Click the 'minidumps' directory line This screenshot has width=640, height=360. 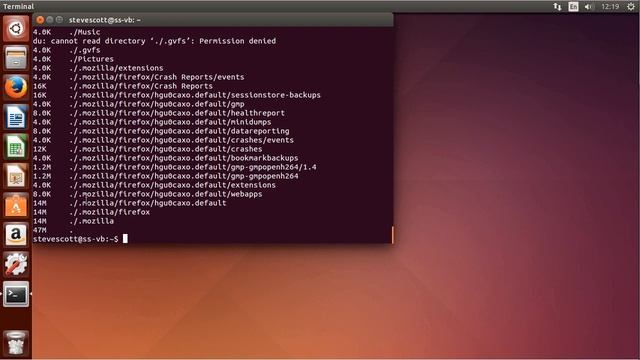coord(152,122)
